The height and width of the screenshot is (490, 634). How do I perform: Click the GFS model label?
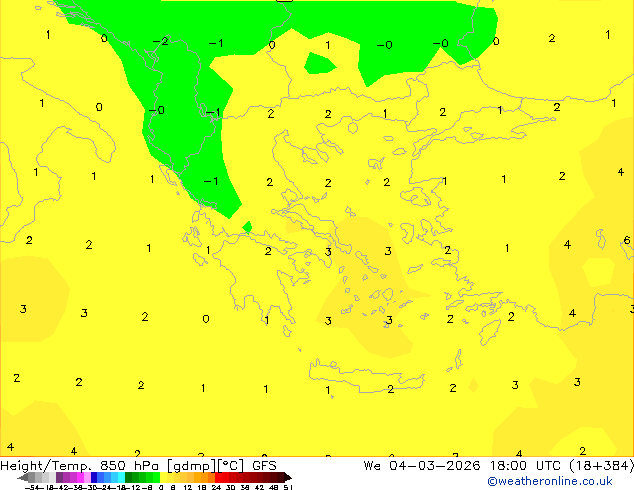point(264,466)
